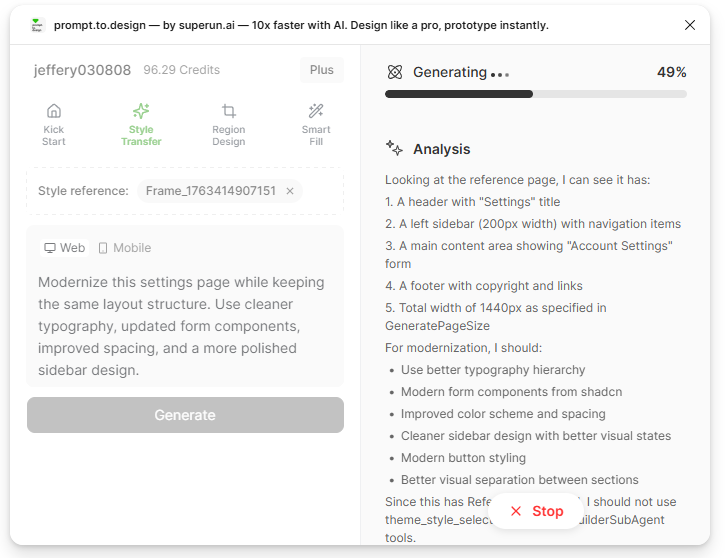Click 'Cleaner sidebar design with better visual states'
725x558 pixels.
[536, 435]
